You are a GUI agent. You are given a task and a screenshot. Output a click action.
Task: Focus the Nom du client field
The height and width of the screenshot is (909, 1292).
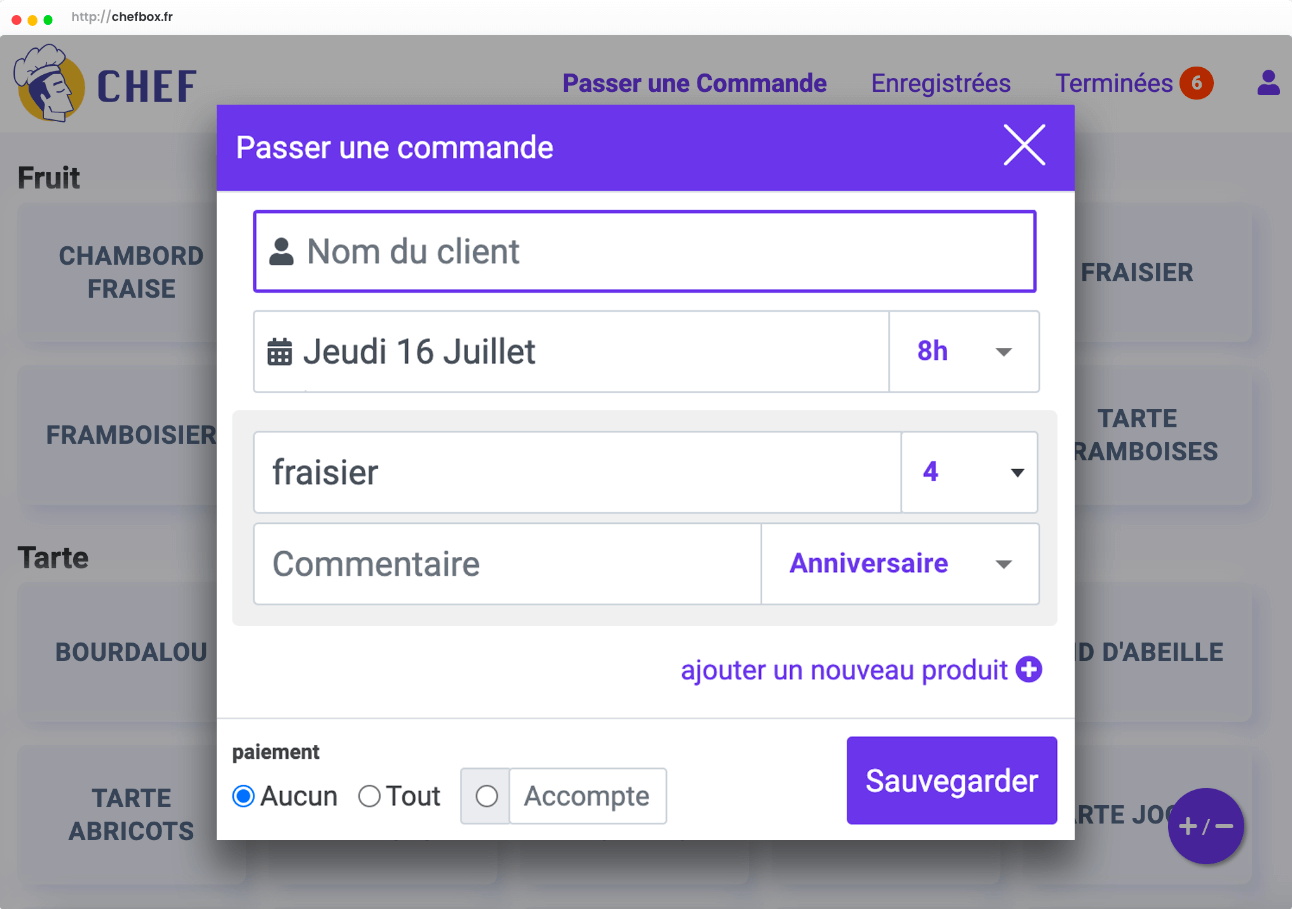point(660,252)
